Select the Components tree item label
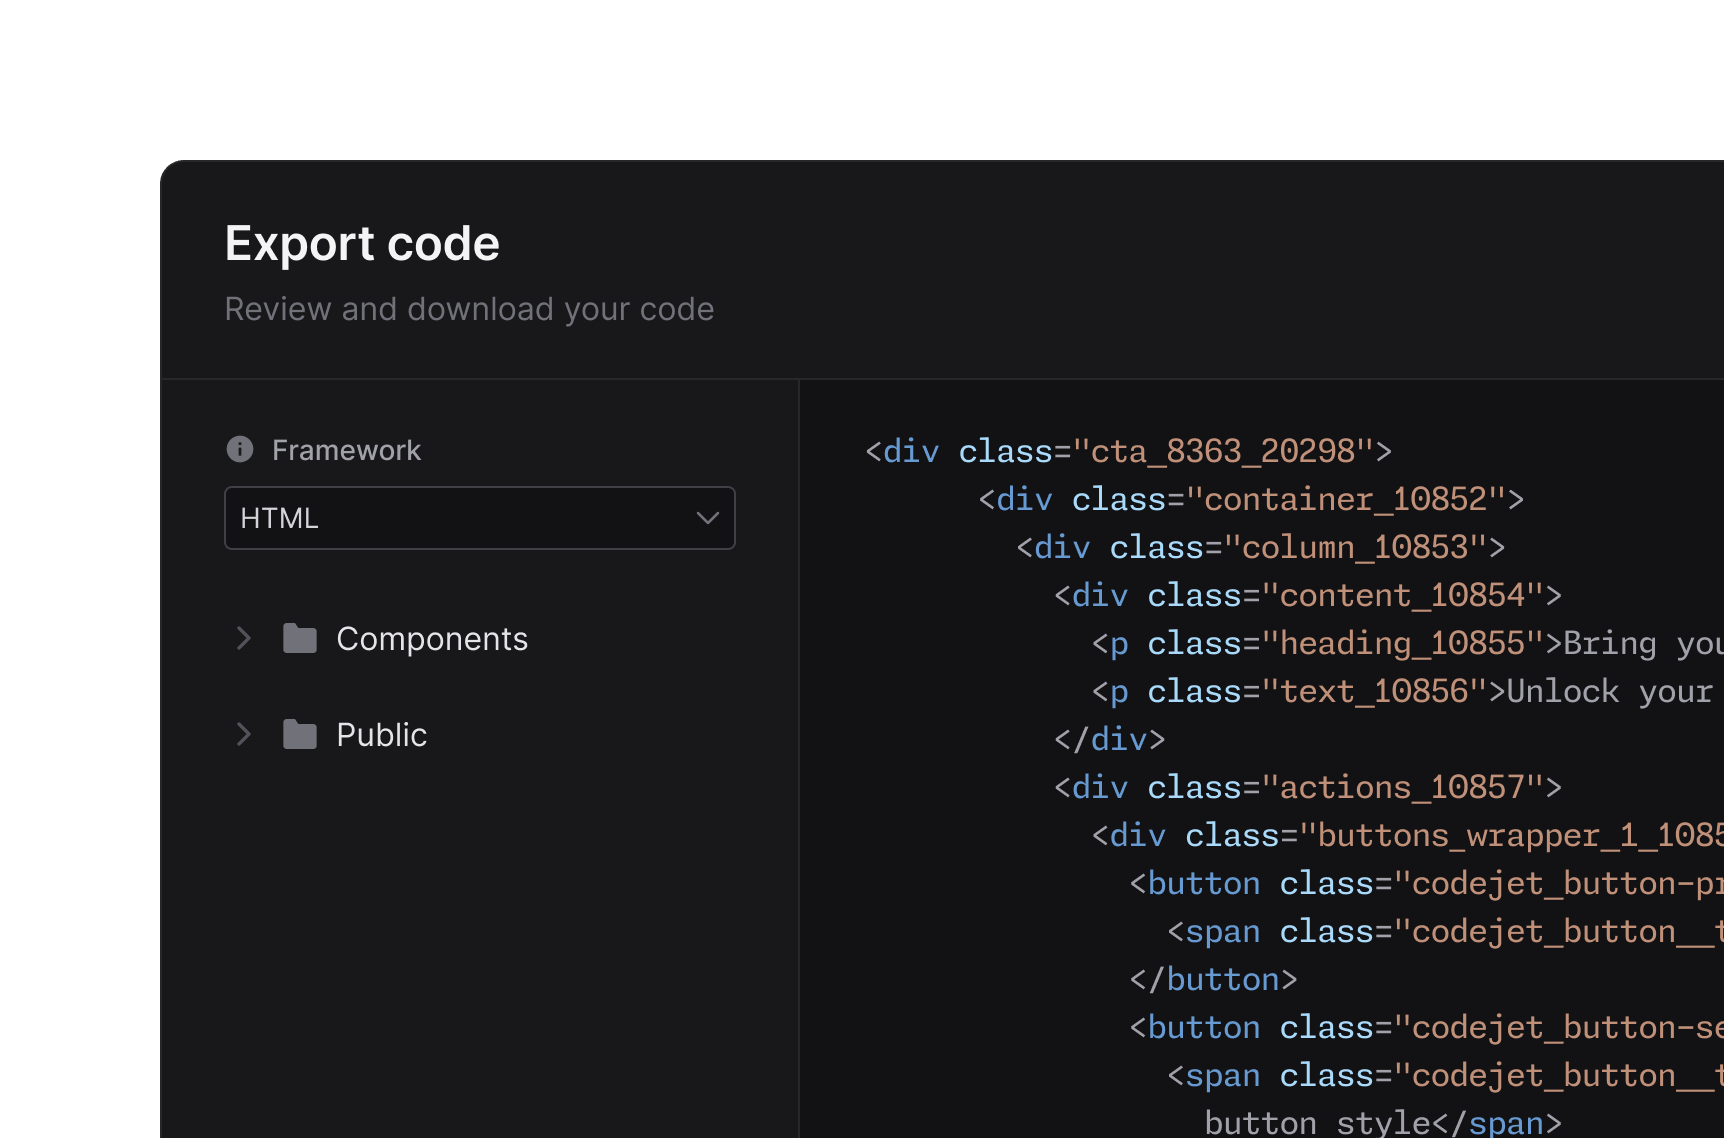The image size is (1724, 1138). point(432,639)
